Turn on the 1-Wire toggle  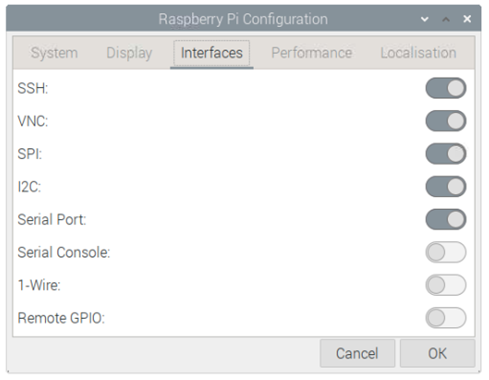click(446, 285)
